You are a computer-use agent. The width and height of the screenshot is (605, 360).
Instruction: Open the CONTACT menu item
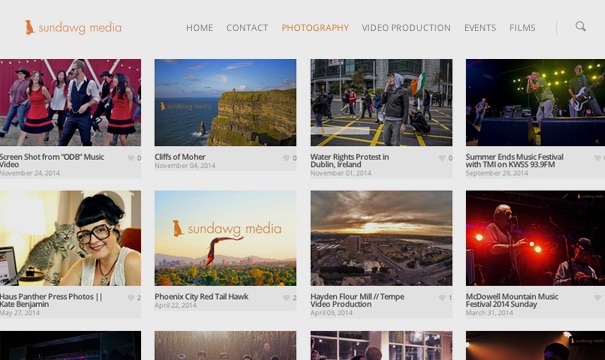click(x=247, y=28)
